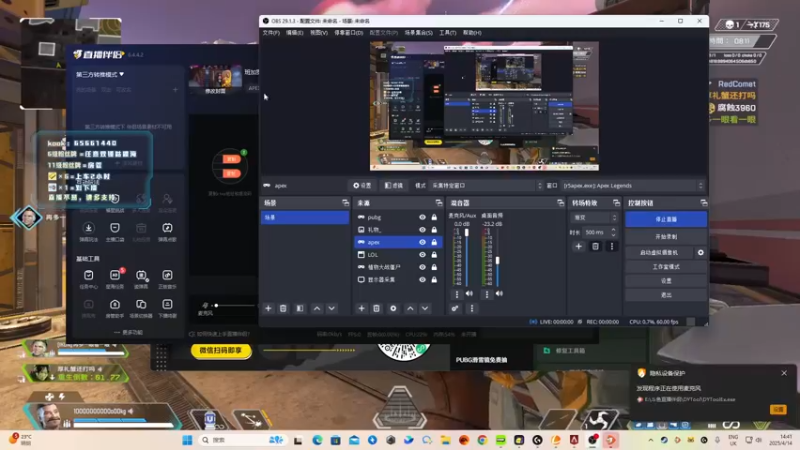Open File menu in OBS
Screen dimensions: 800x450
point(271,33)
